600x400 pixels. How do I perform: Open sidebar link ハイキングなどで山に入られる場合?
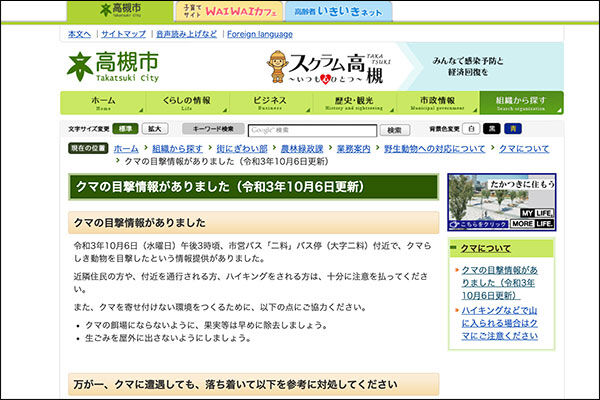pos(499,323)
